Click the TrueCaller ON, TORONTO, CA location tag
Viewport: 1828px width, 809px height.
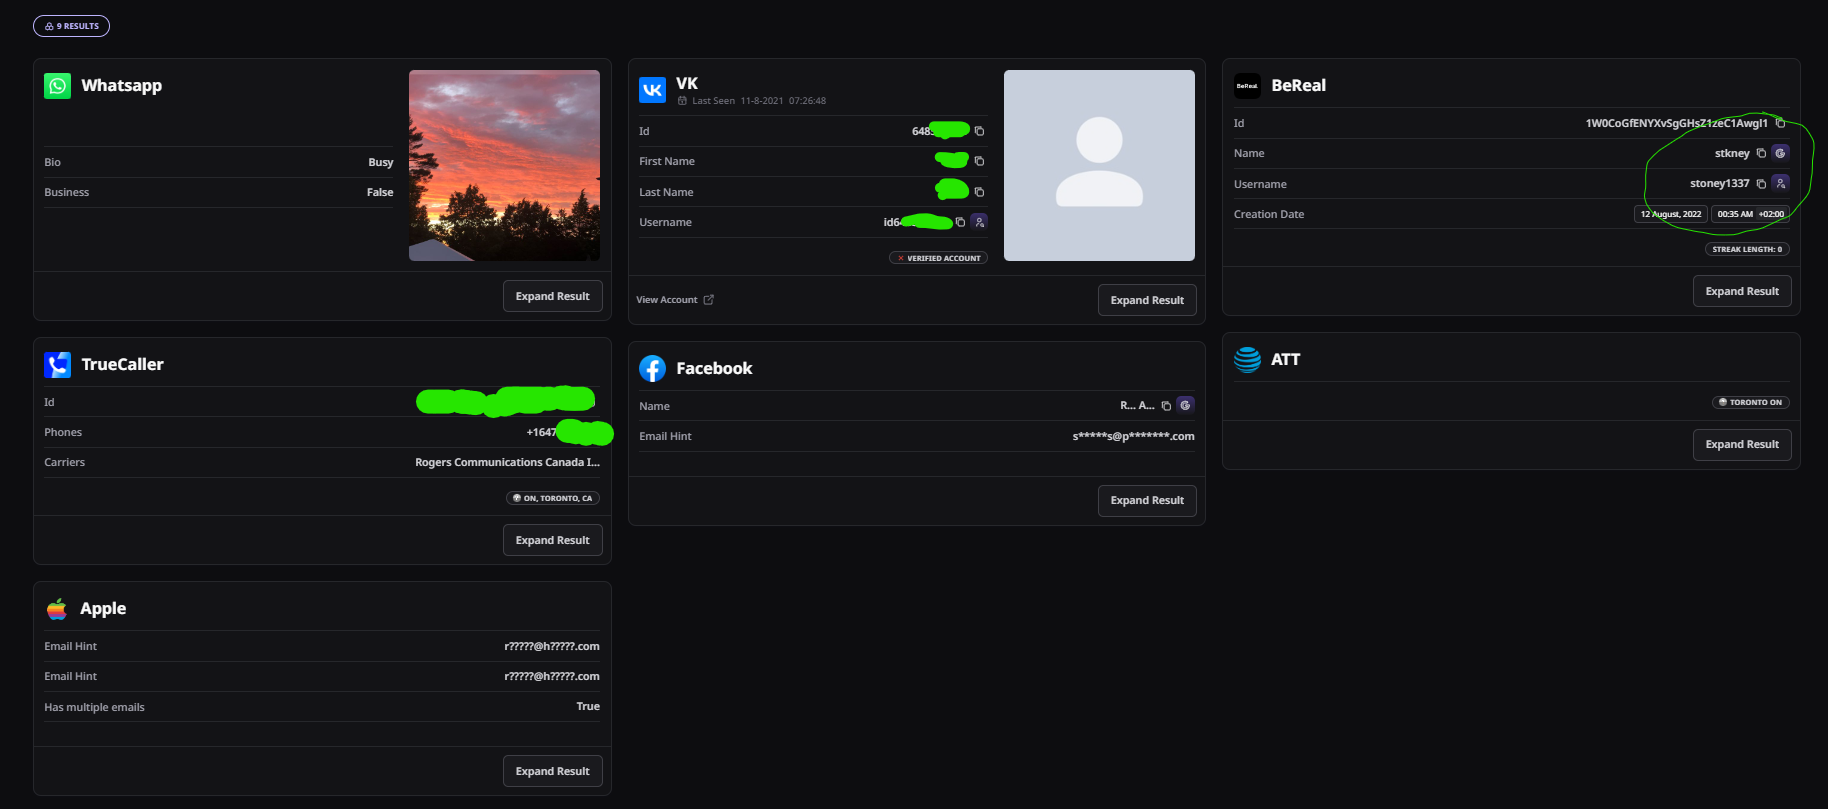(552, 498)
